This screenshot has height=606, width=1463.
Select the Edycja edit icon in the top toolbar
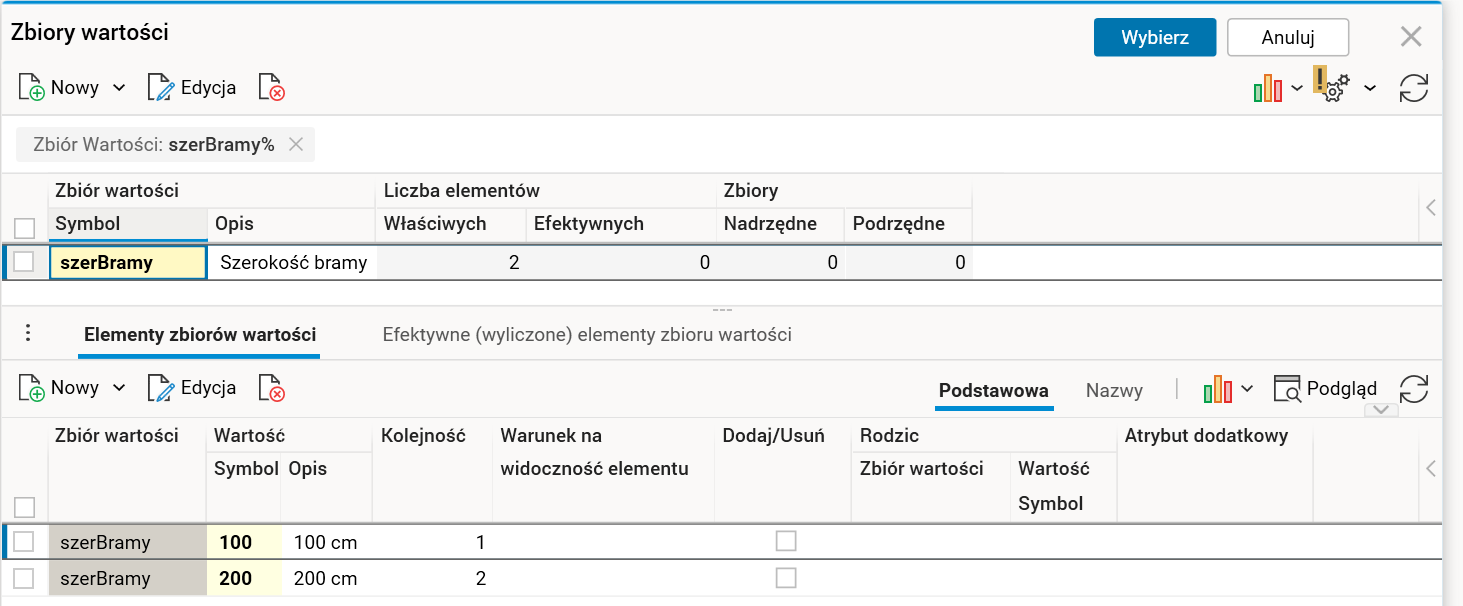tap(161, 87)
